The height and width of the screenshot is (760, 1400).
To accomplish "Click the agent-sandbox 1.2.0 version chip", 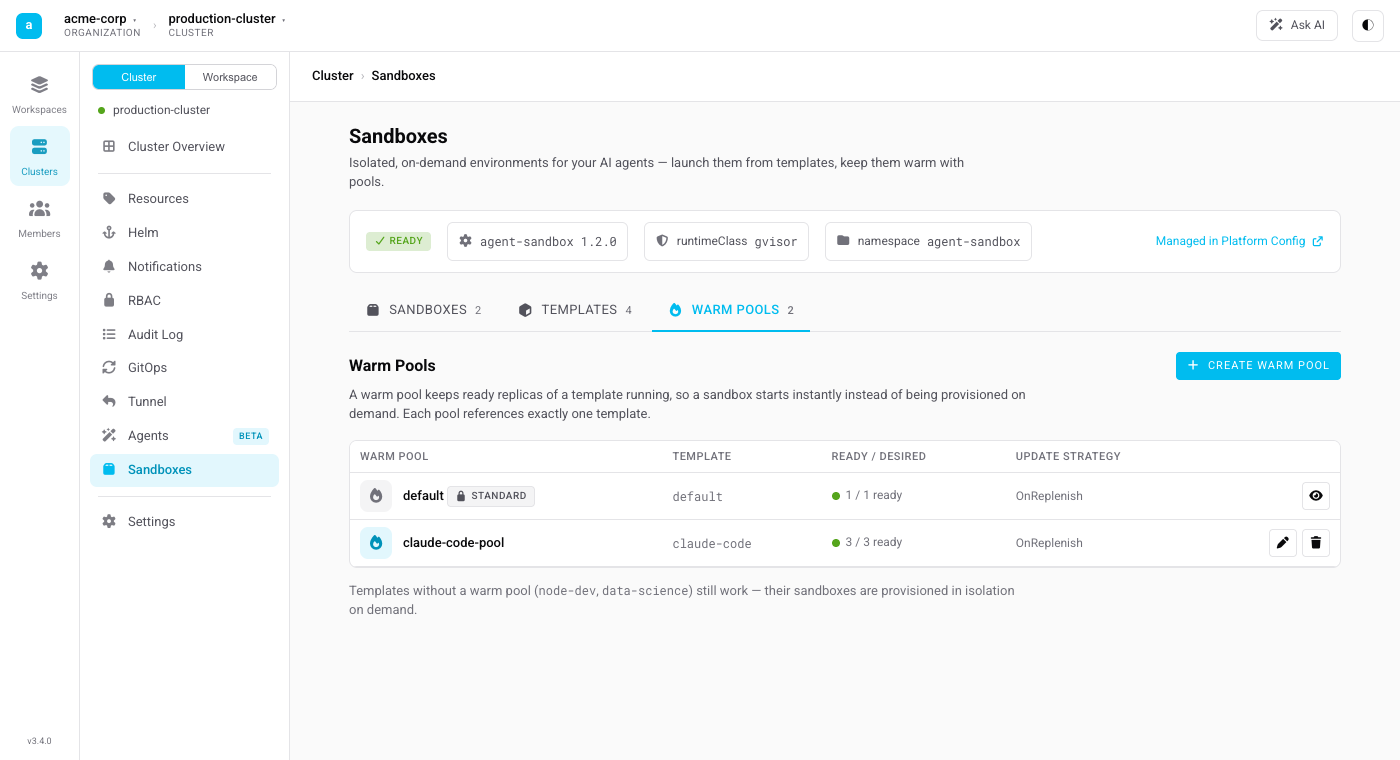I will click(537, 241).
